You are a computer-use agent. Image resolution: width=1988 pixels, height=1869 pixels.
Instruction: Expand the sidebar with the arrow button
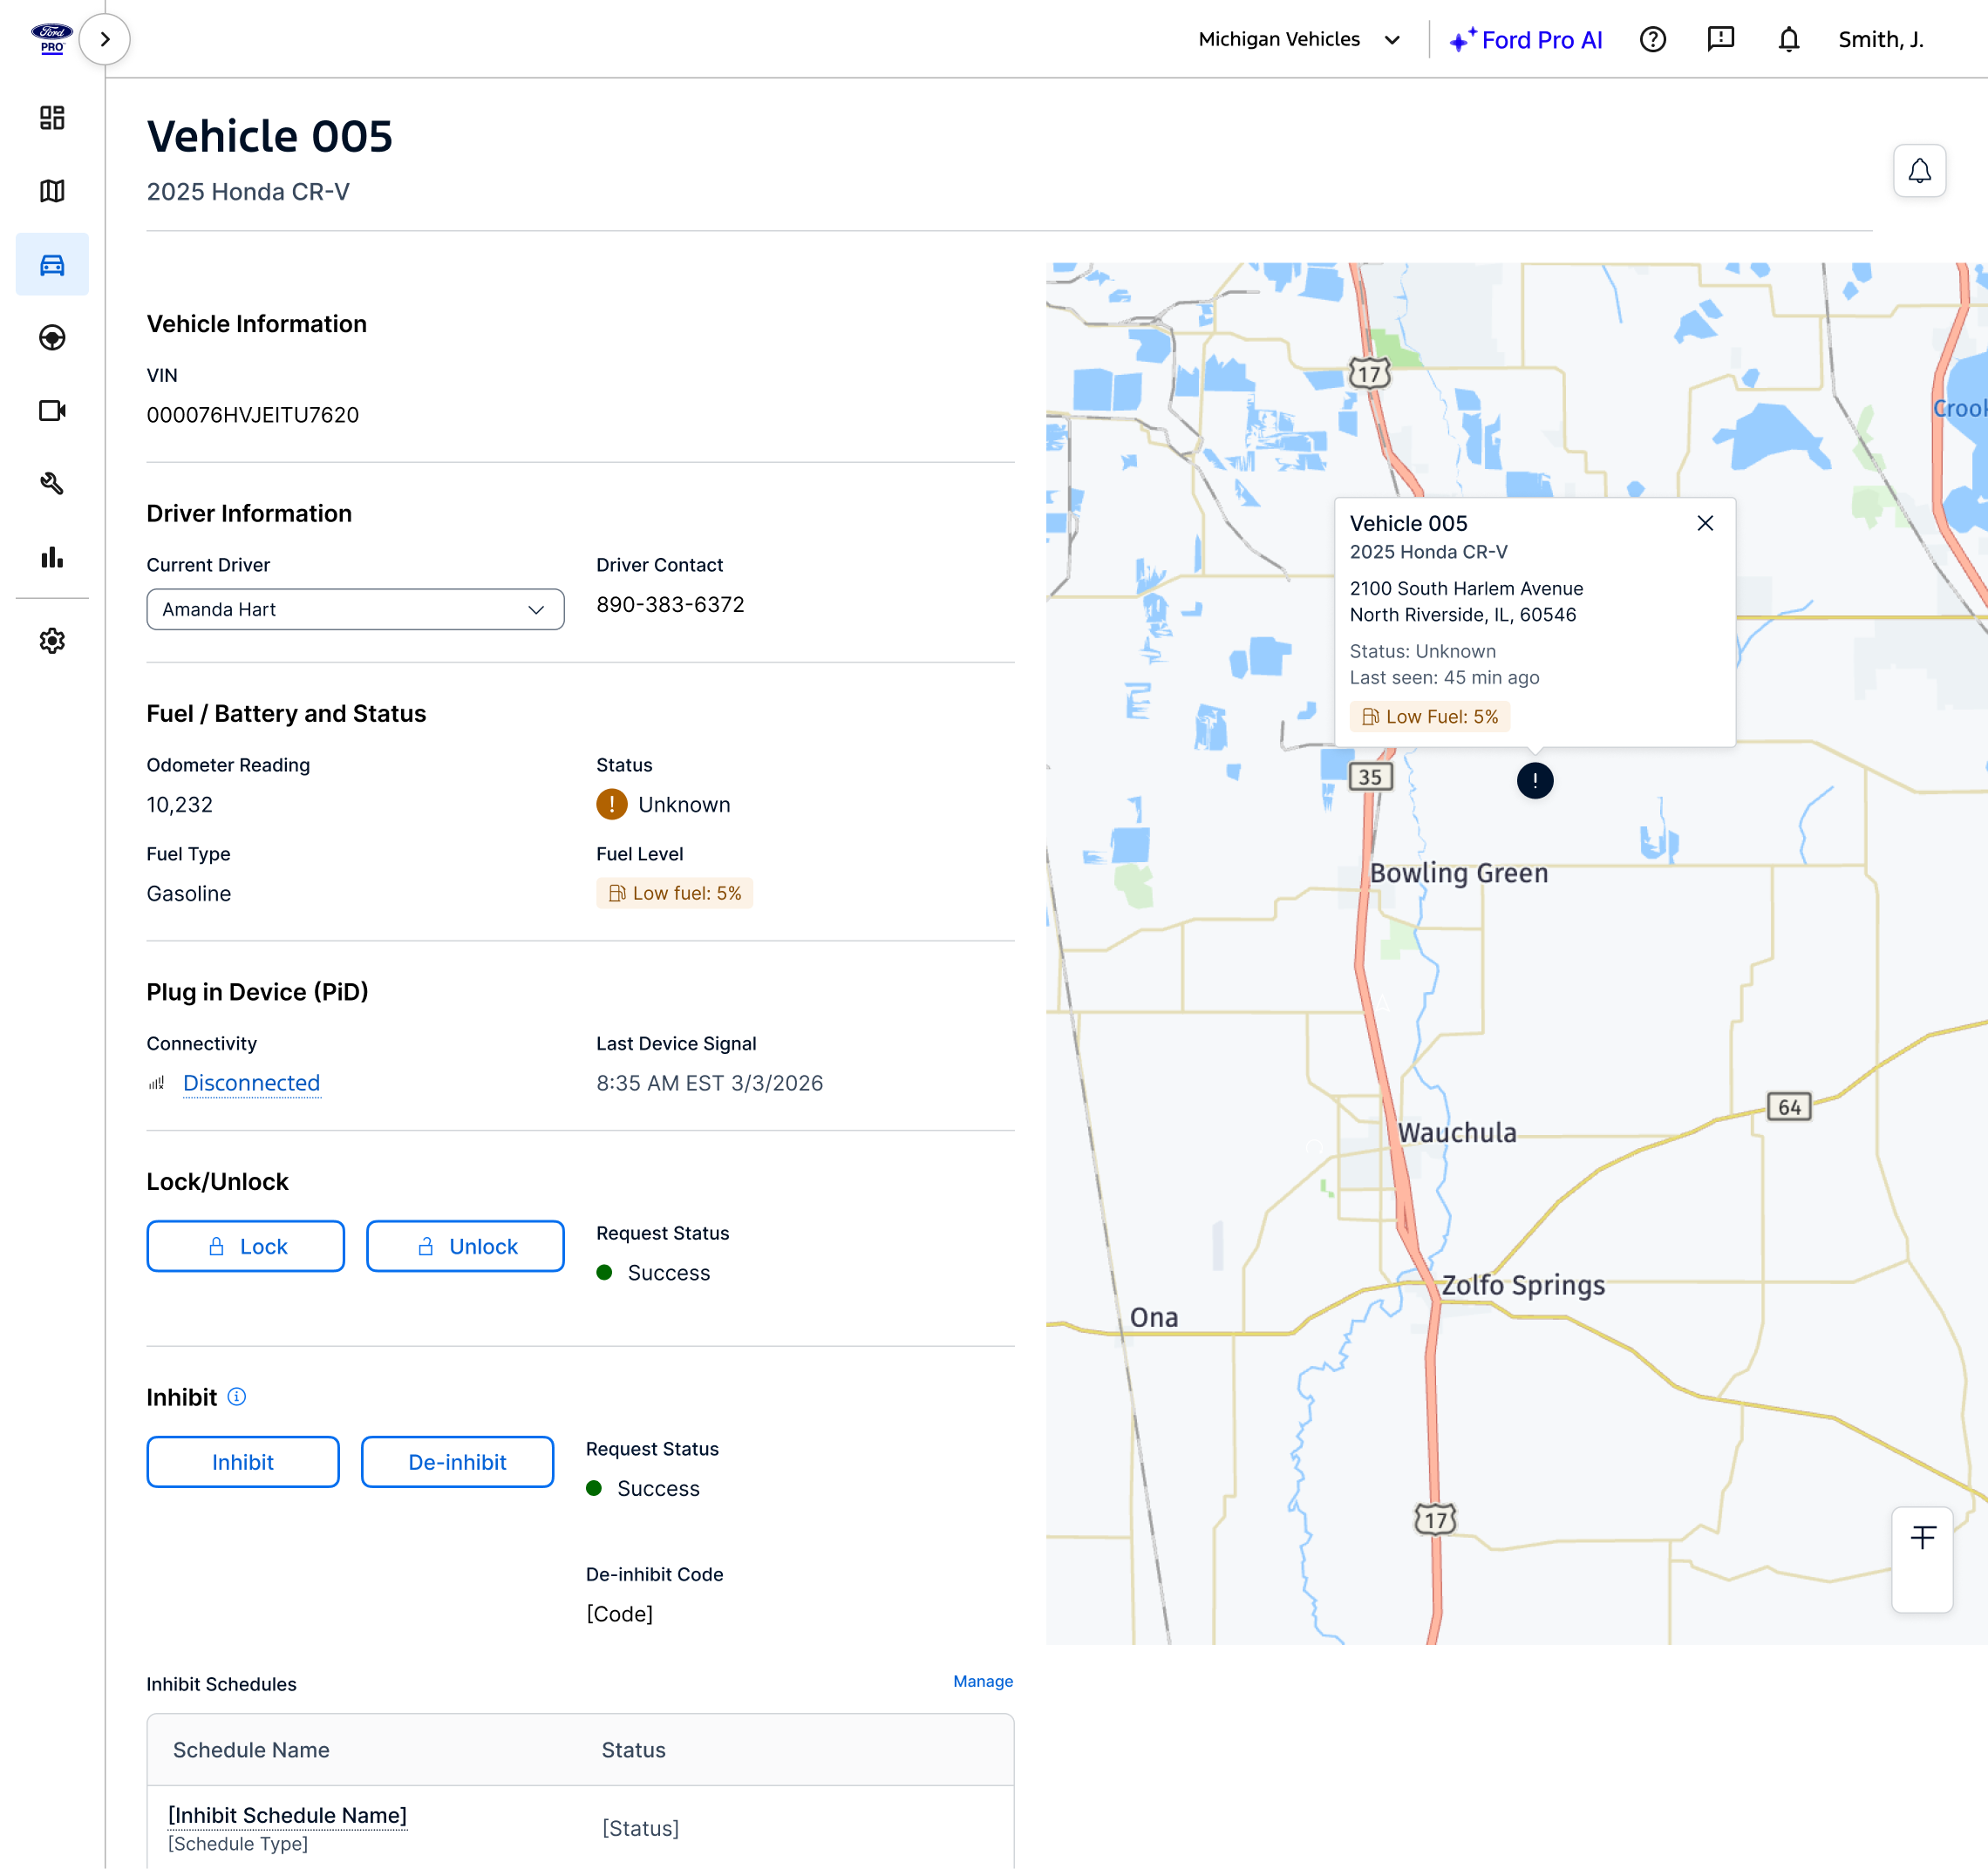(104, 39)
